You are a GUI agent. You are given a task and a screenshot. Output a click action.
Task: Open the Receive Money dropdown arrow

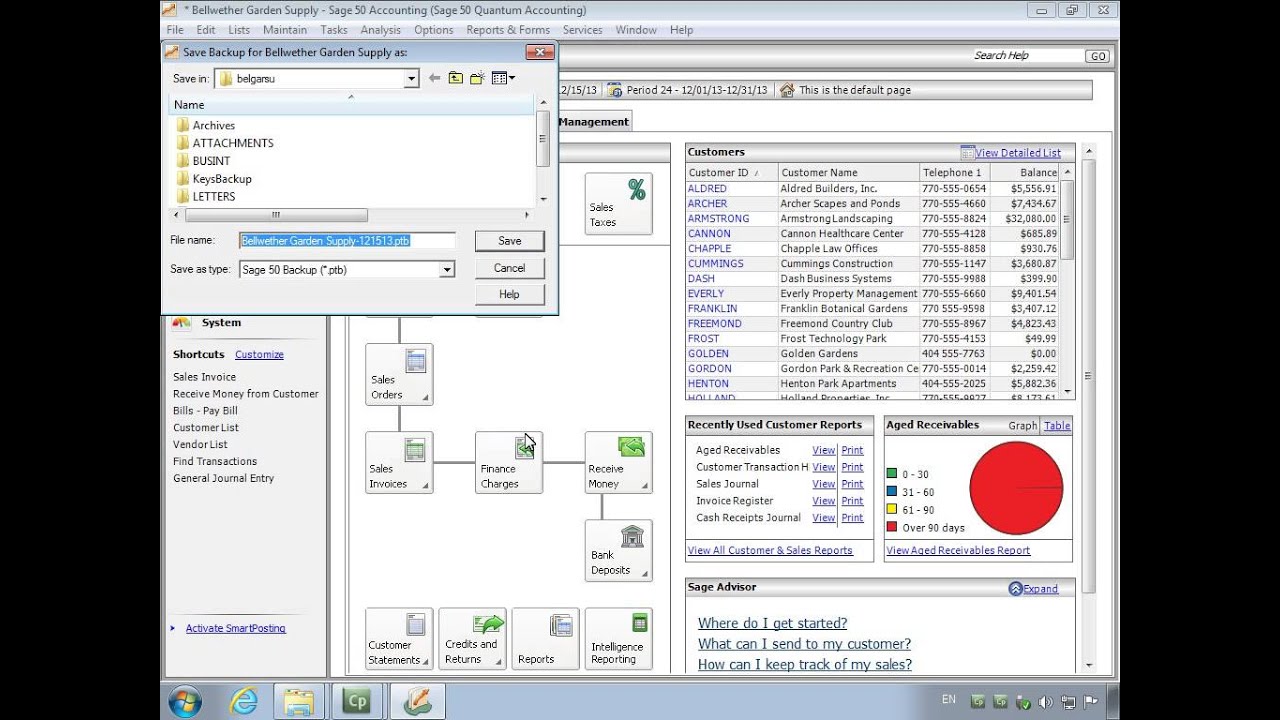tap(644, 486)
